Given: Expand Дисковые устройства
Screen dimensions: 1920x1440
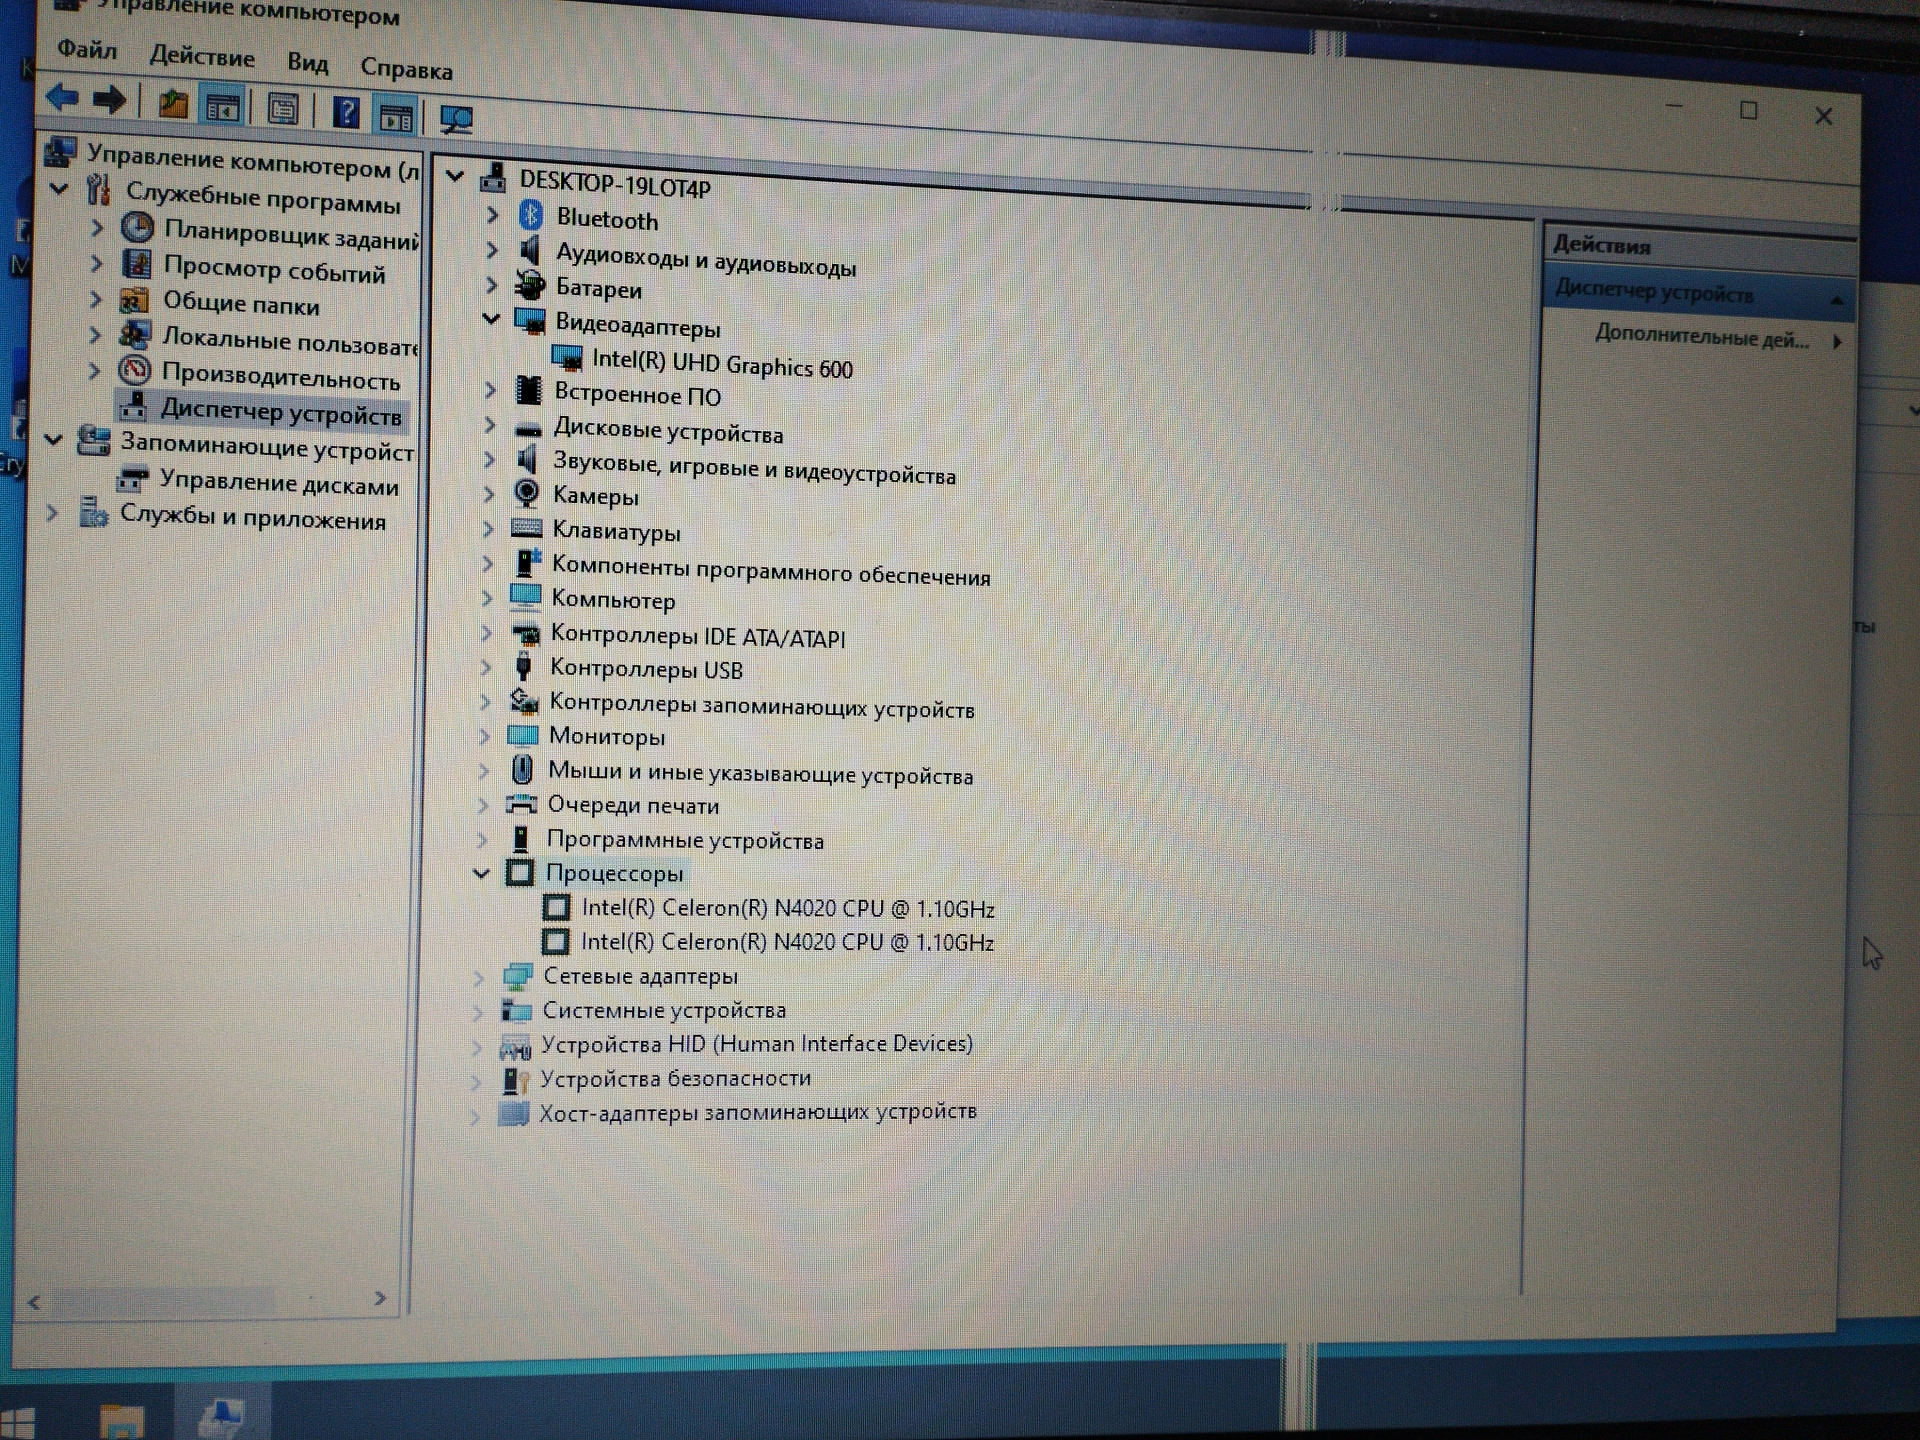Looking at the screenshot, I should point(489,424).
